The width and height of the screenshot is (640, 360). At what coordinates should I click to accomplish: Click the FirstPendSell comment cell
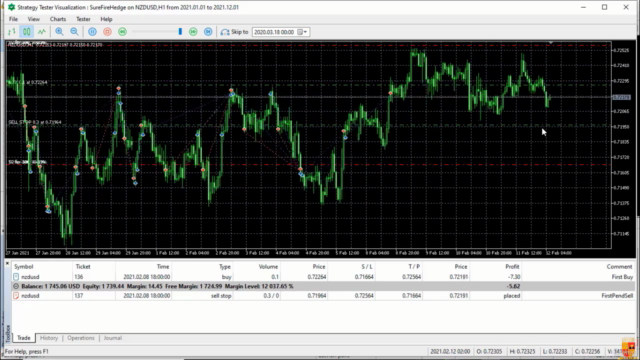617,296
